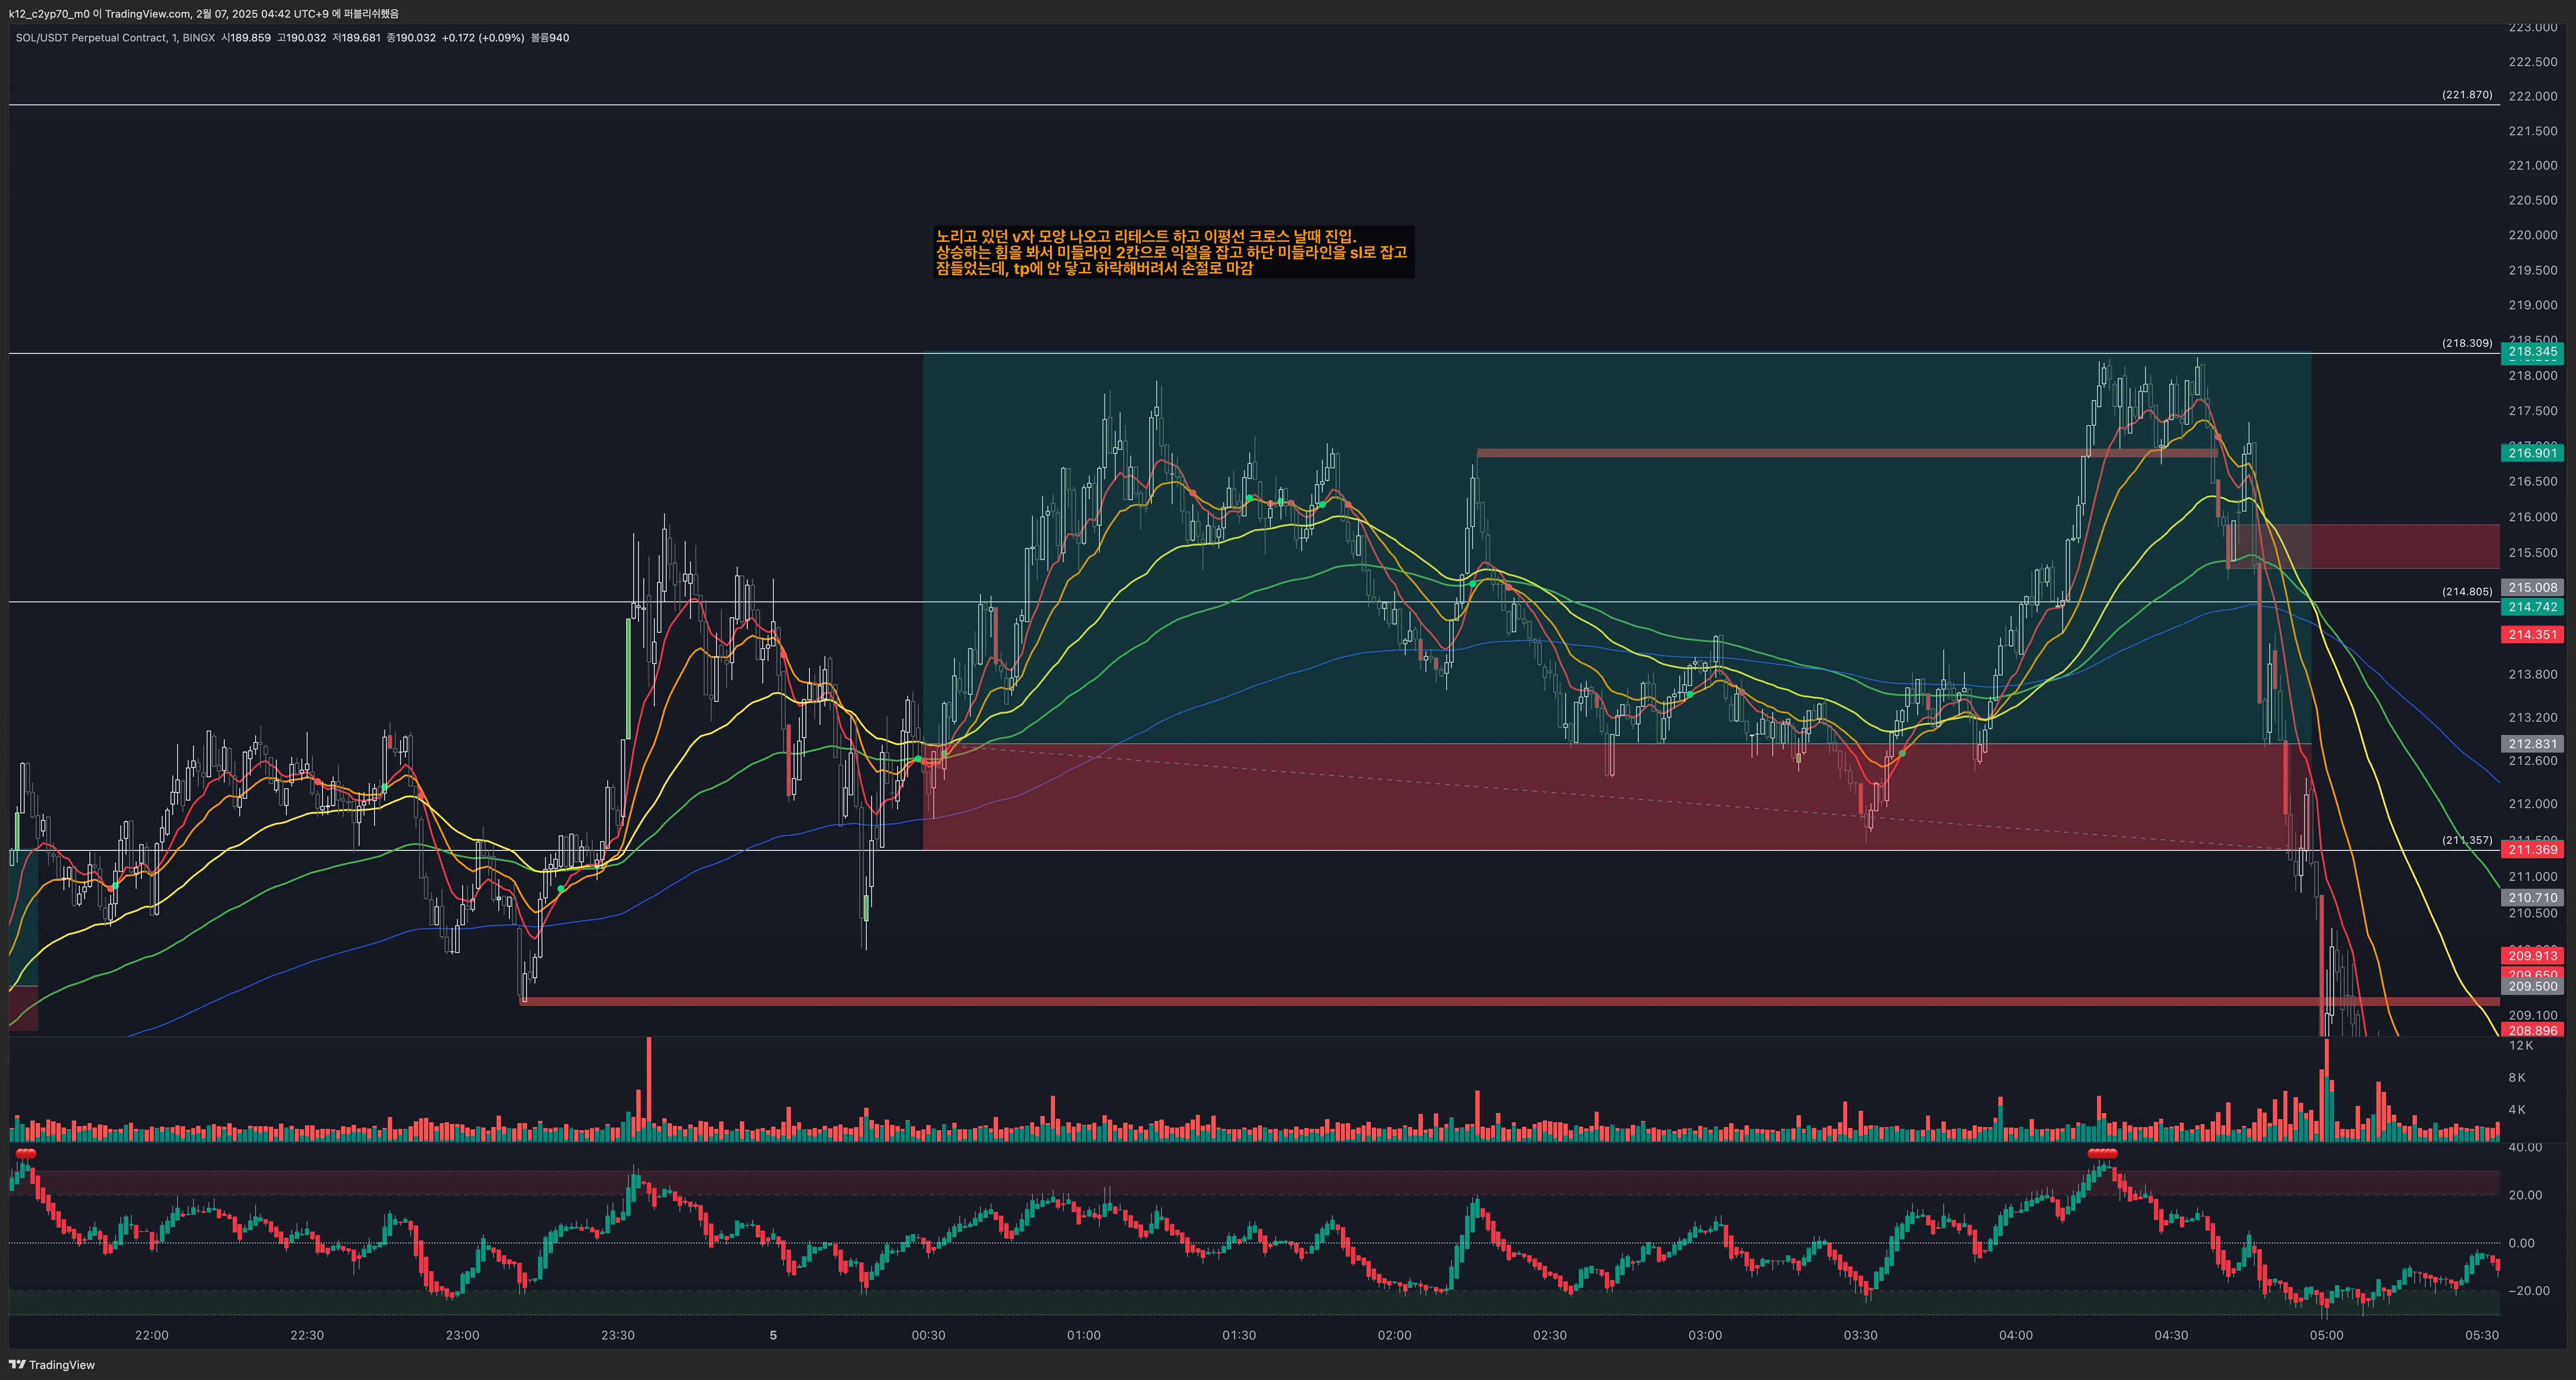Click the 222.500 price axis tick
Viewport: 2576px width, 1380px height.
coord(2532,62)
